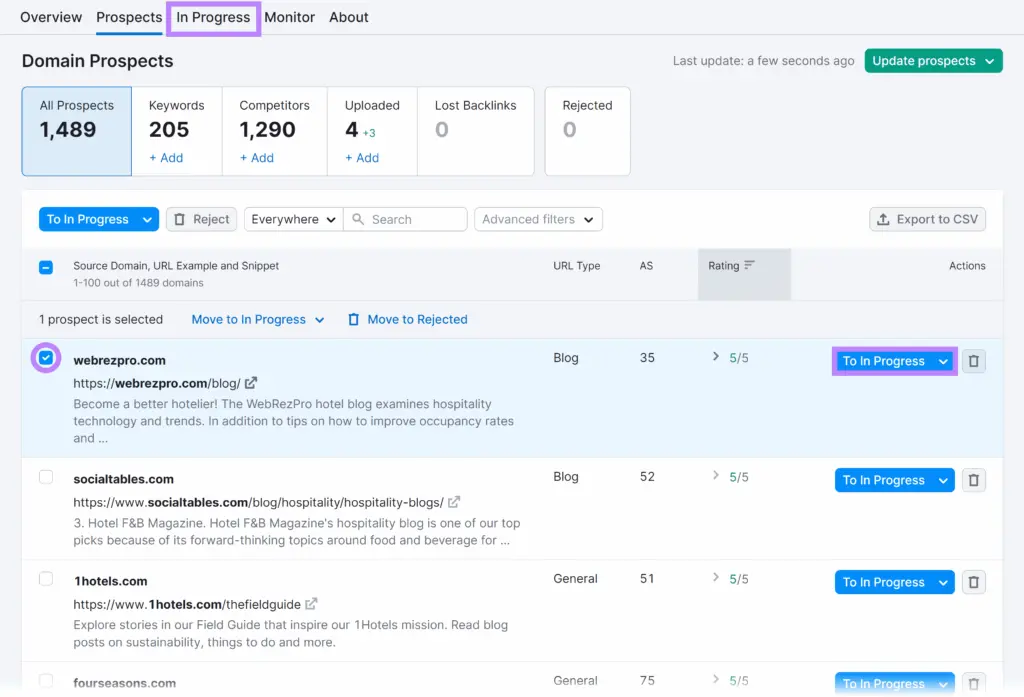Expand the webrezpro.com rating details chevron
Viewport: 1024px width, 697px height.
click(x=715, y=356)
